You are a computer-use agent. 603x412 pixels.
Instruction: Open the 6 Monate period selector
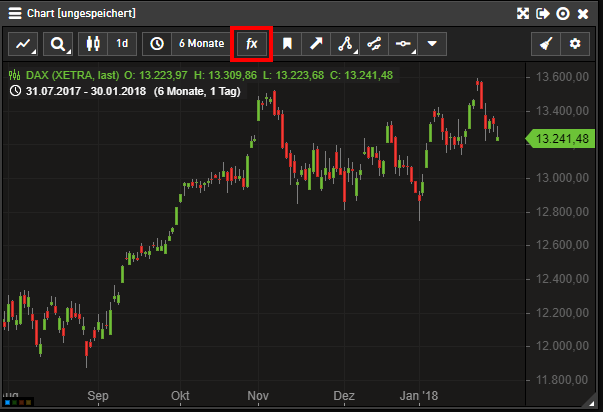[x=202, y=44]
